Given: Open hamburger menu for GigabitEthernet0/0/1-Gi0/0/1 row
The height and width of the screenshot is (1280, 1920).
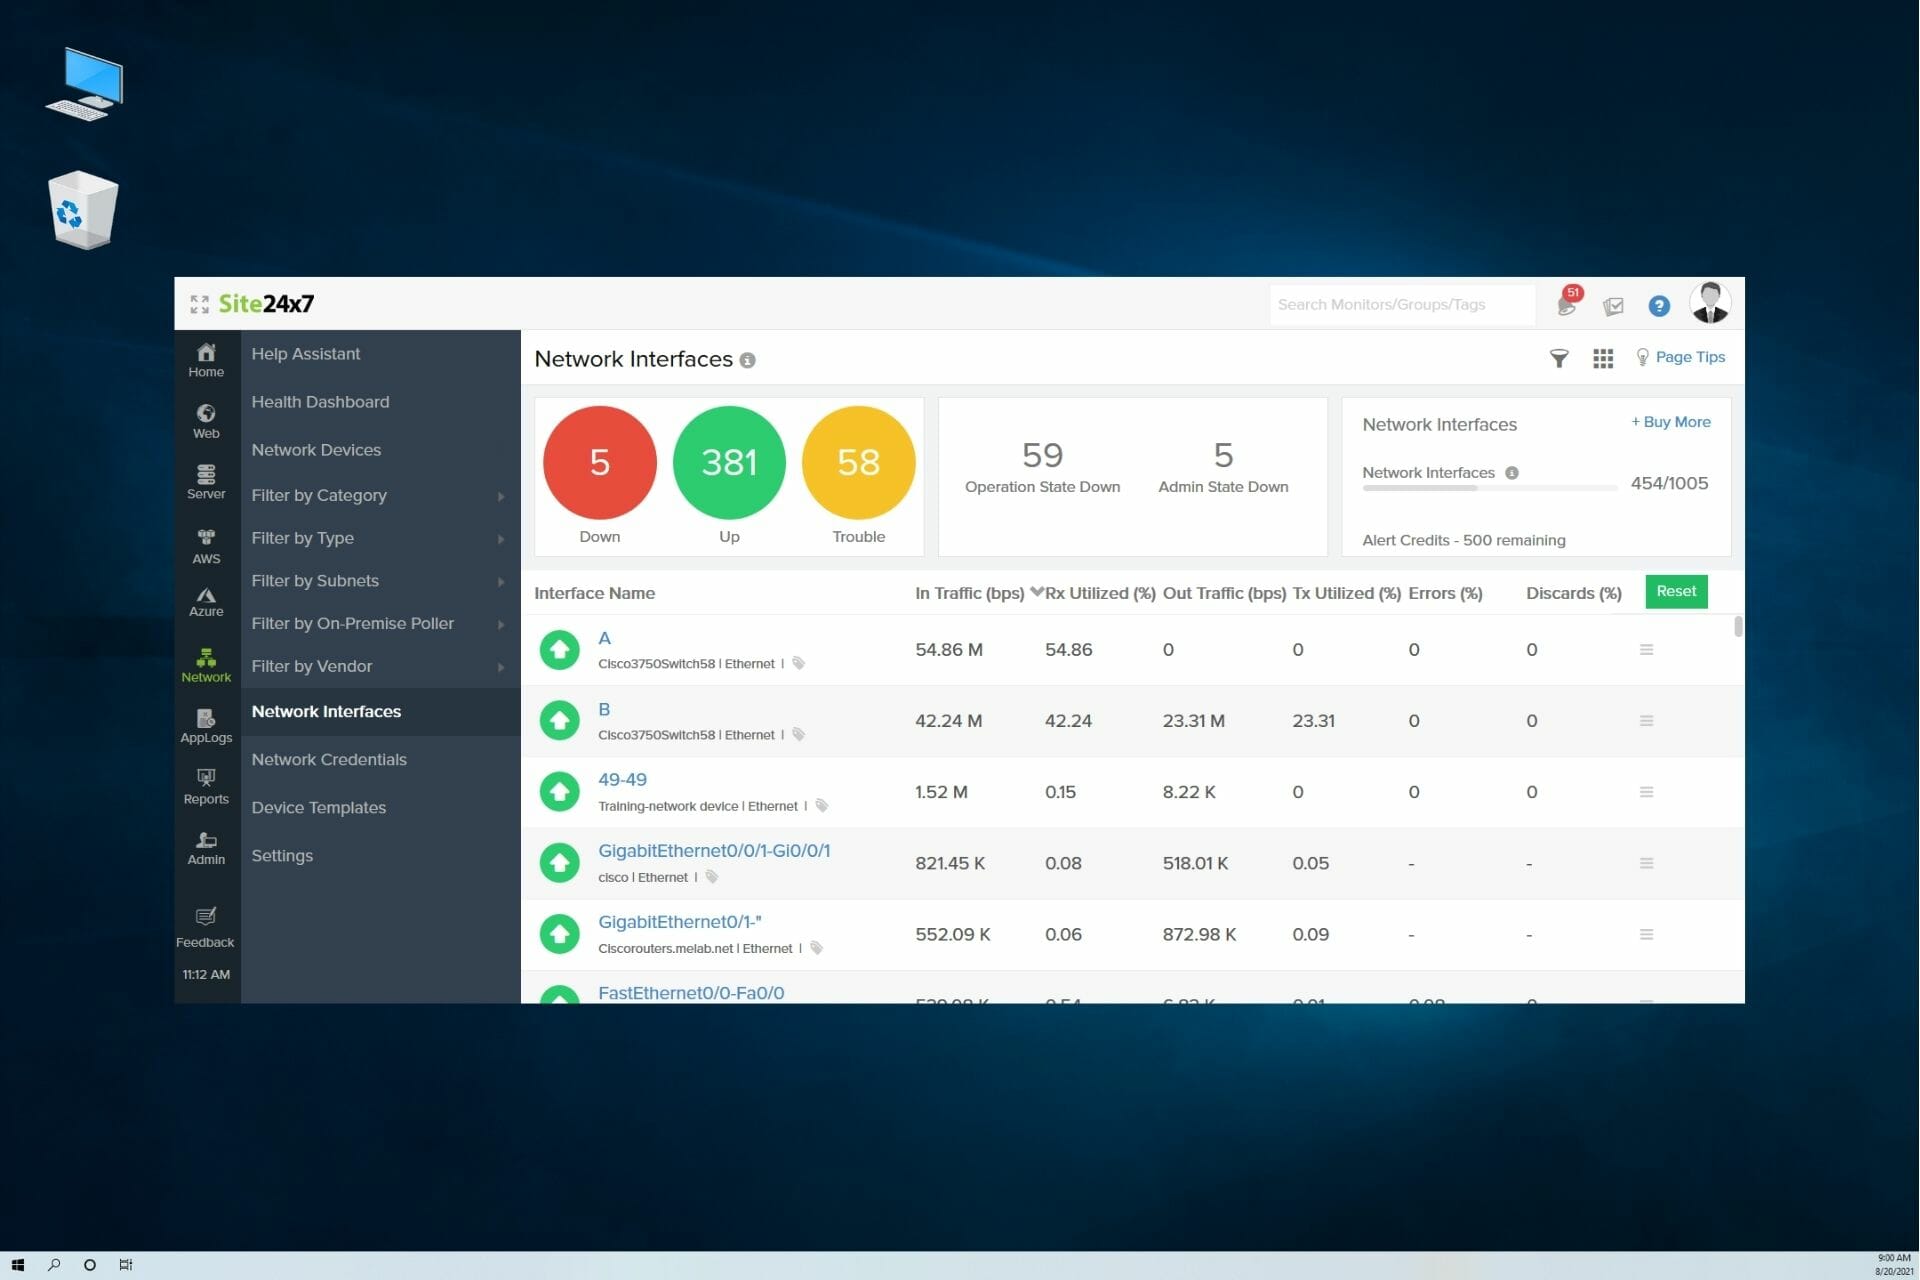Looking at the screenshot, I should (1646, 863).
